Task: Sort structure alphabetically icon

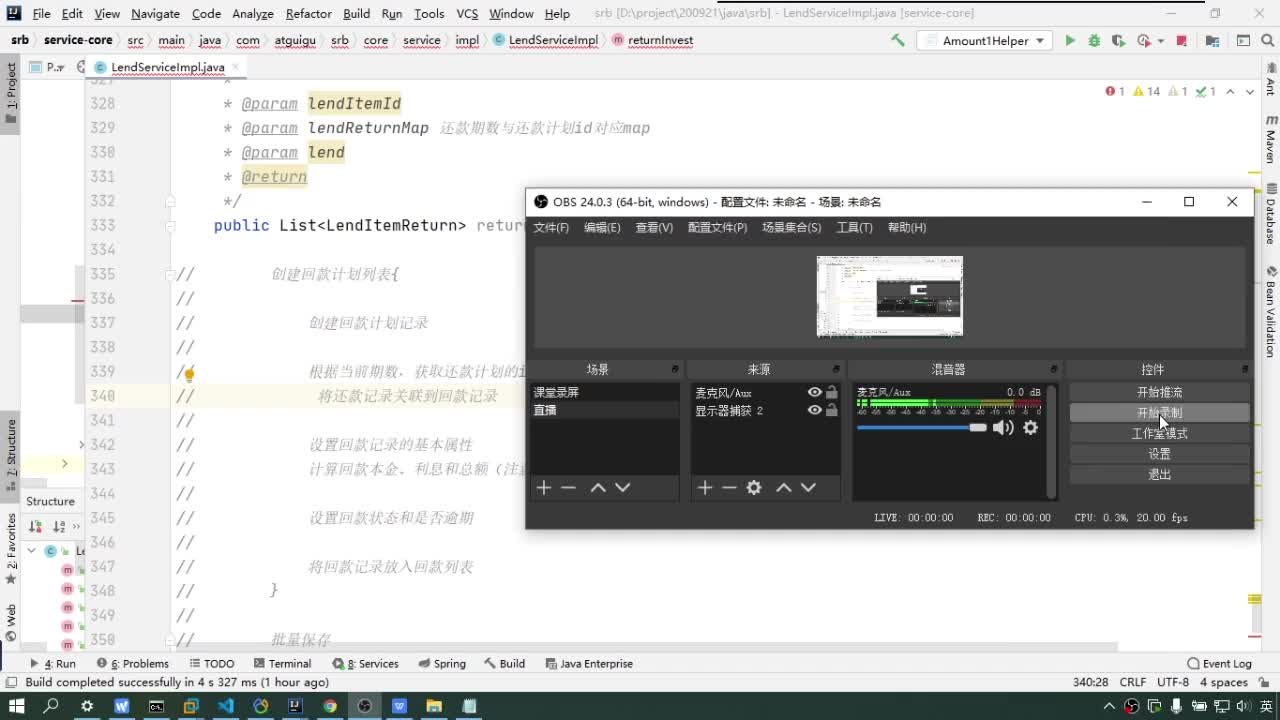Action: pyautogui.click(x=59, y=526)
